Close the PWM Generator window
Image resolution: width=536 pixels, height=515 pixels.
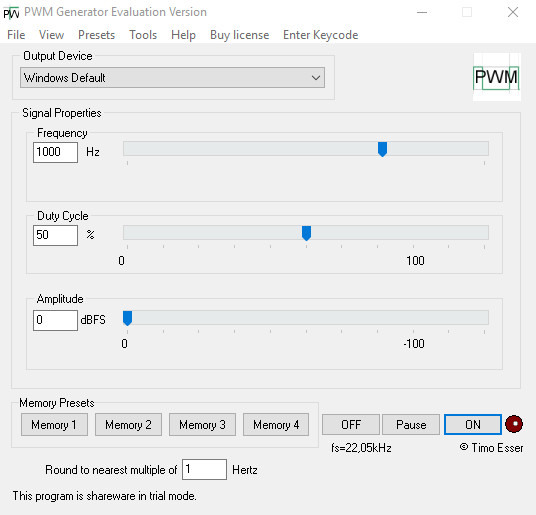pyautogui.click(x=513, y=12)
